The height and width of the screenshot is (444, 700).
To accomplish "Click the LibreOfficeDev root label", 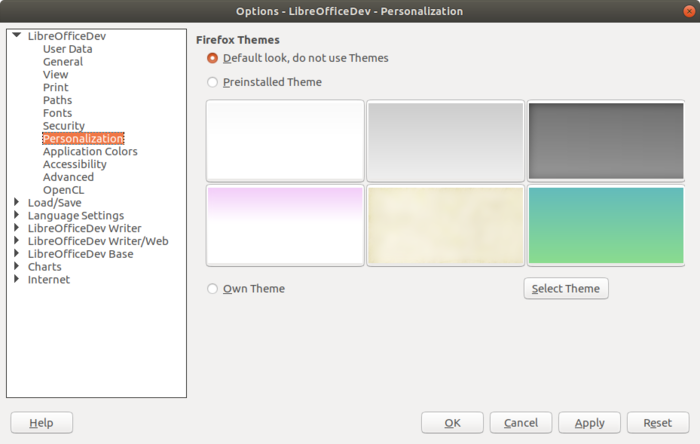I will click(67, 36).
